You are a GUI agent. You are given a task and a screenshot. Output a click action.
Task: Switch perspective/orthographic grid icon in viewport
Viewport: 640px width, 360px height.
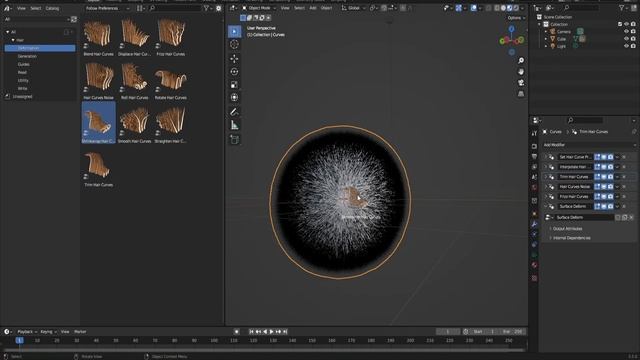click(521, 94)
